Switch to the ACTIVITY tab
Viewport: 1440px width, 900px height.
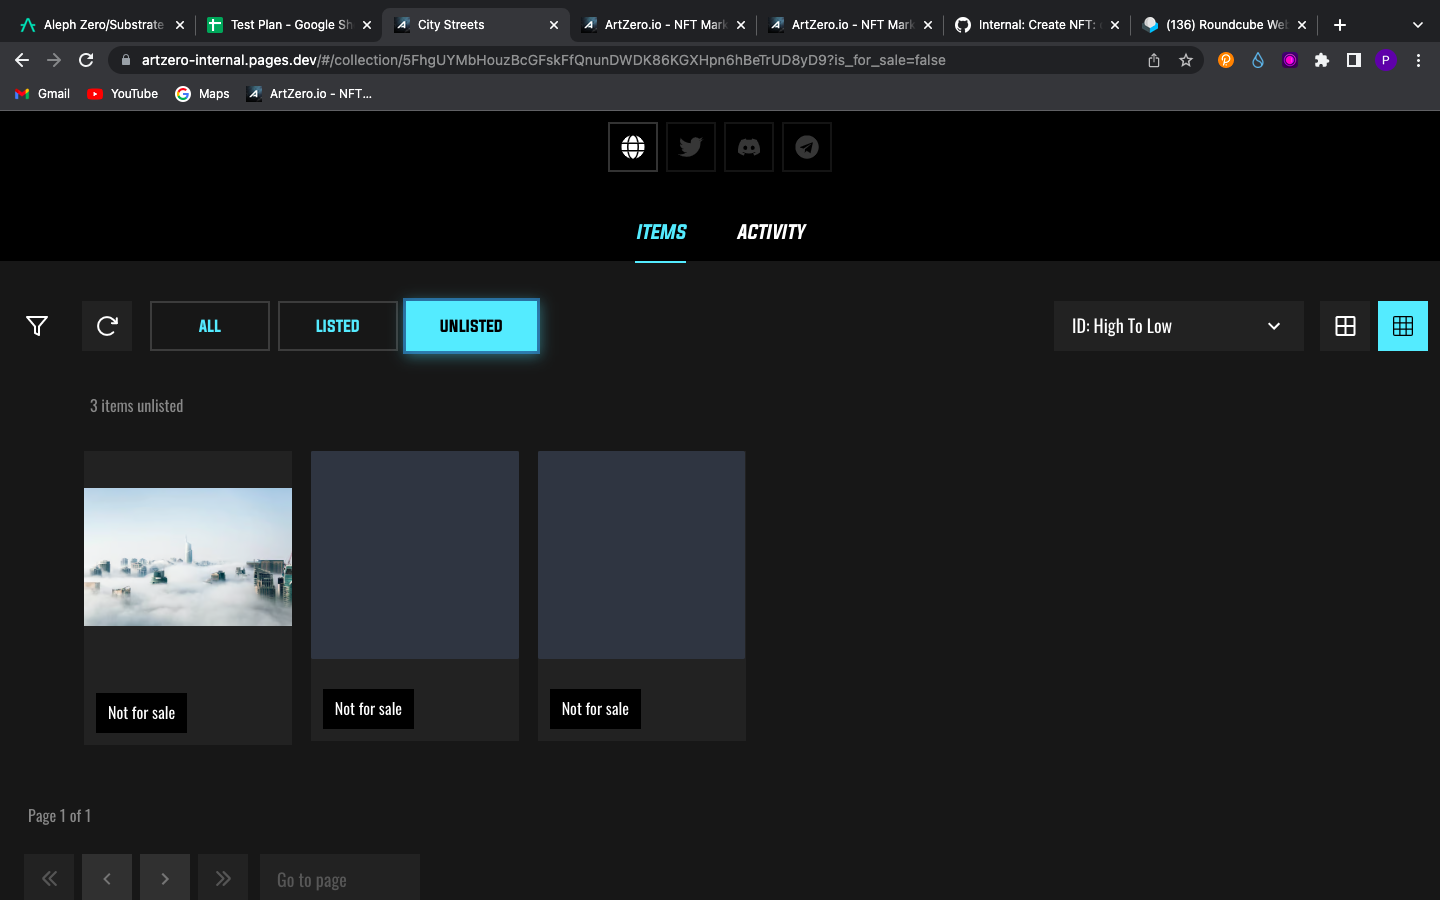(x=771, y=232)
